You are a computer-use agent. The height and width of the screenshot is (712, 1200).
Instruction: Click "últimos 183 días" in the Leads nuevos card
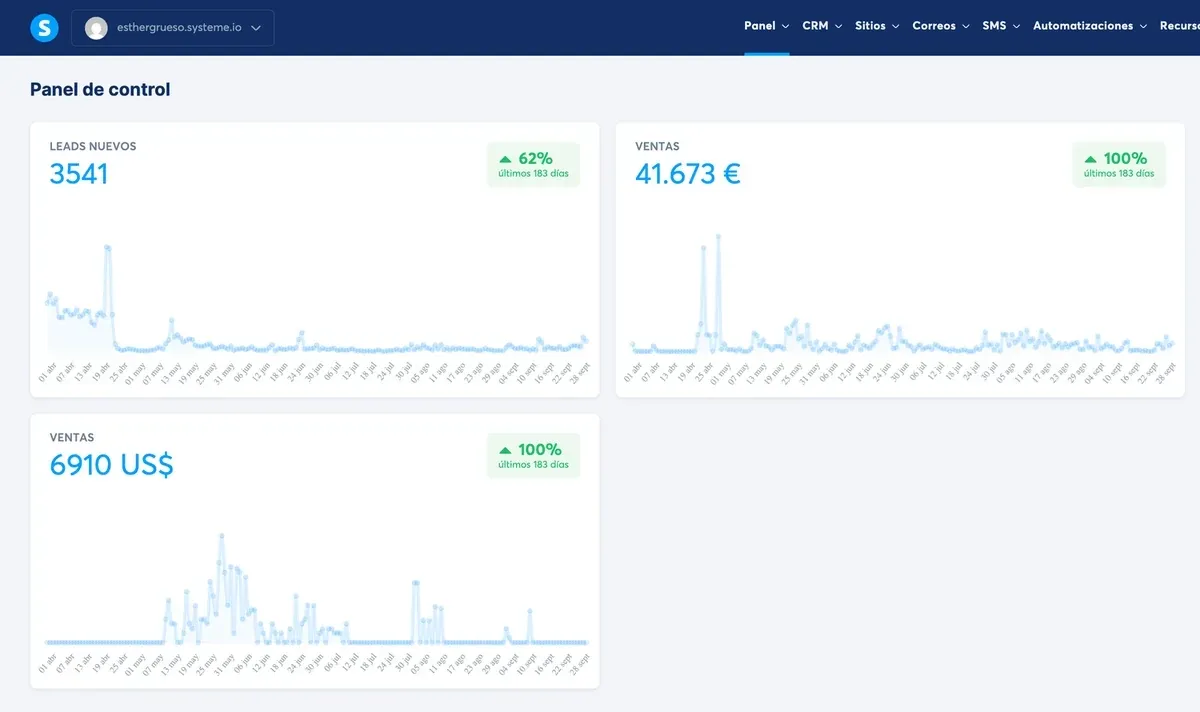click(533, 173)
